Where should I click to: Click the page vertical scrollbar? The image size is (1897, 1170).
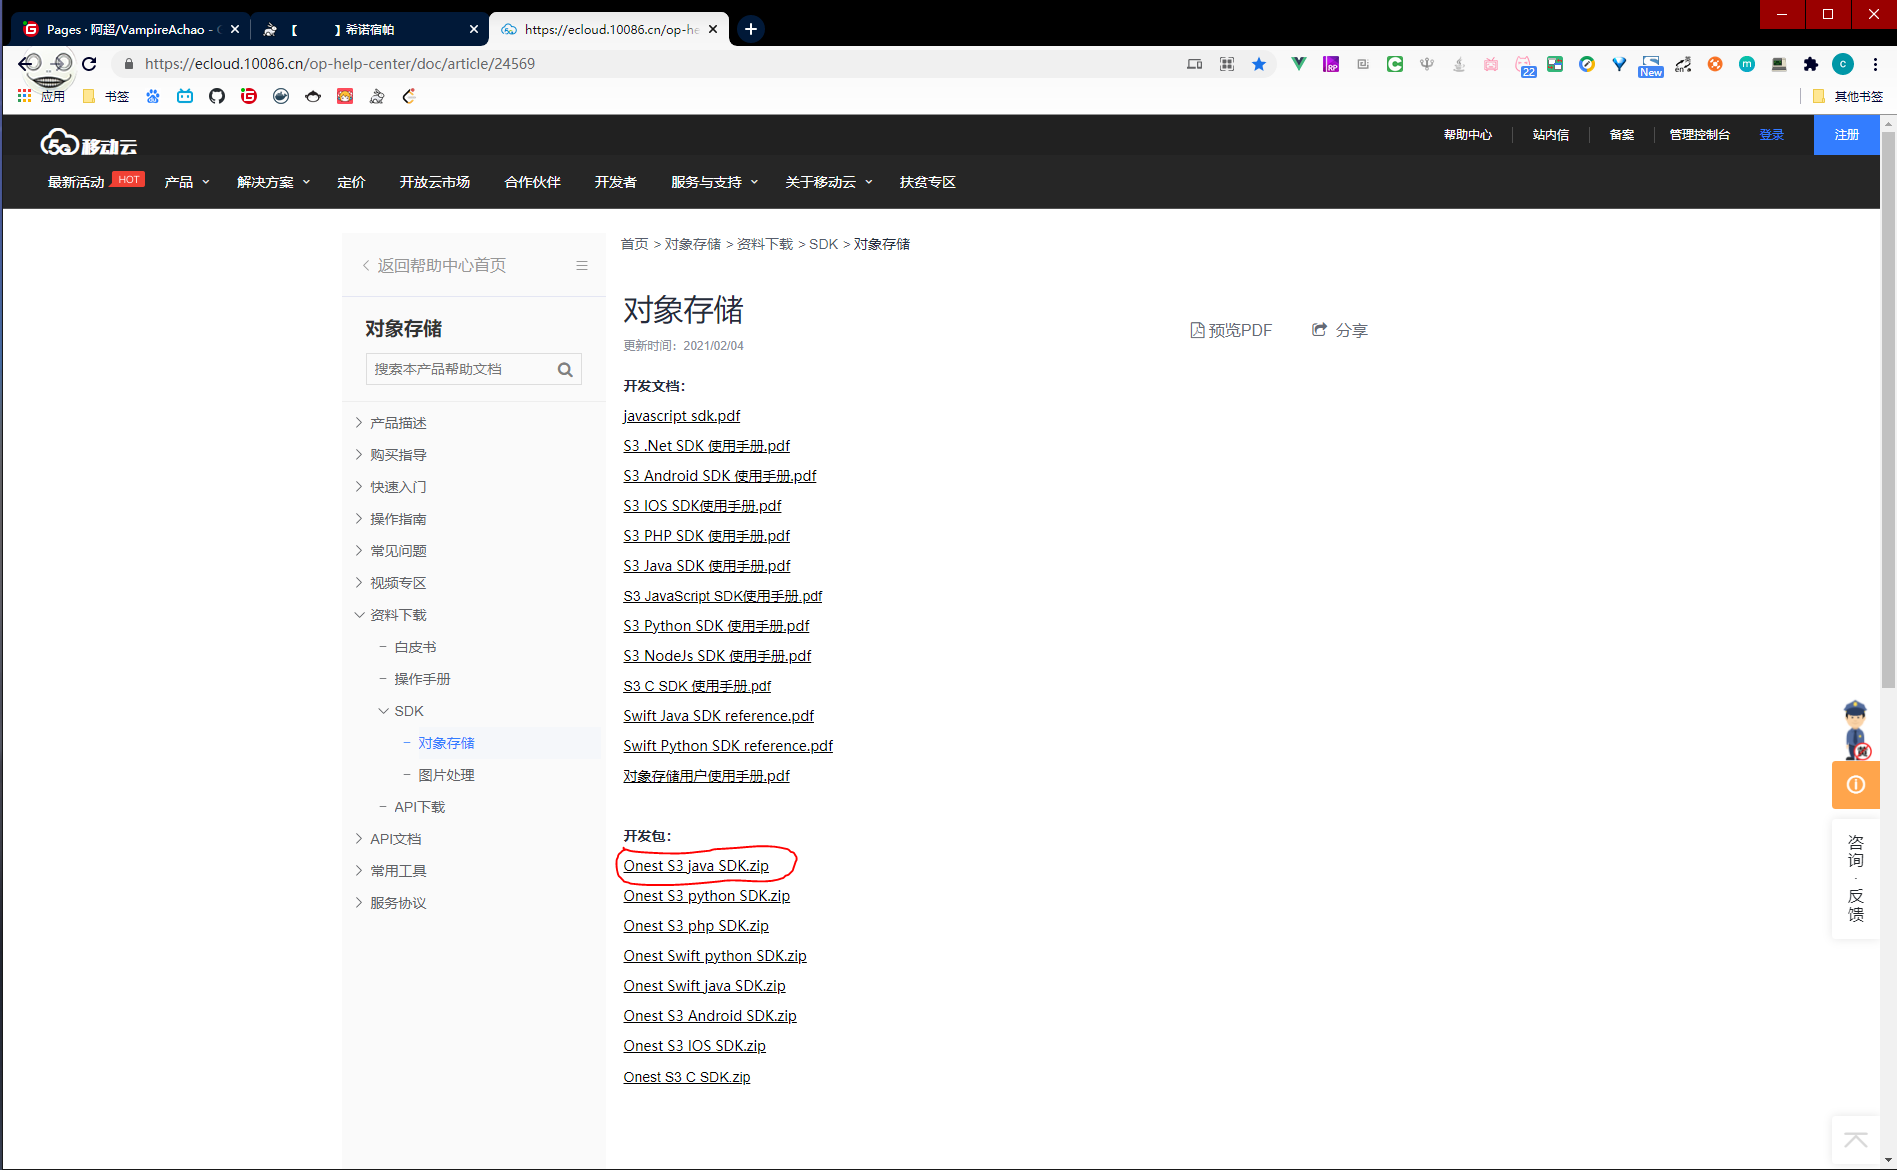pyautogui.click(x=1888, y=410)
